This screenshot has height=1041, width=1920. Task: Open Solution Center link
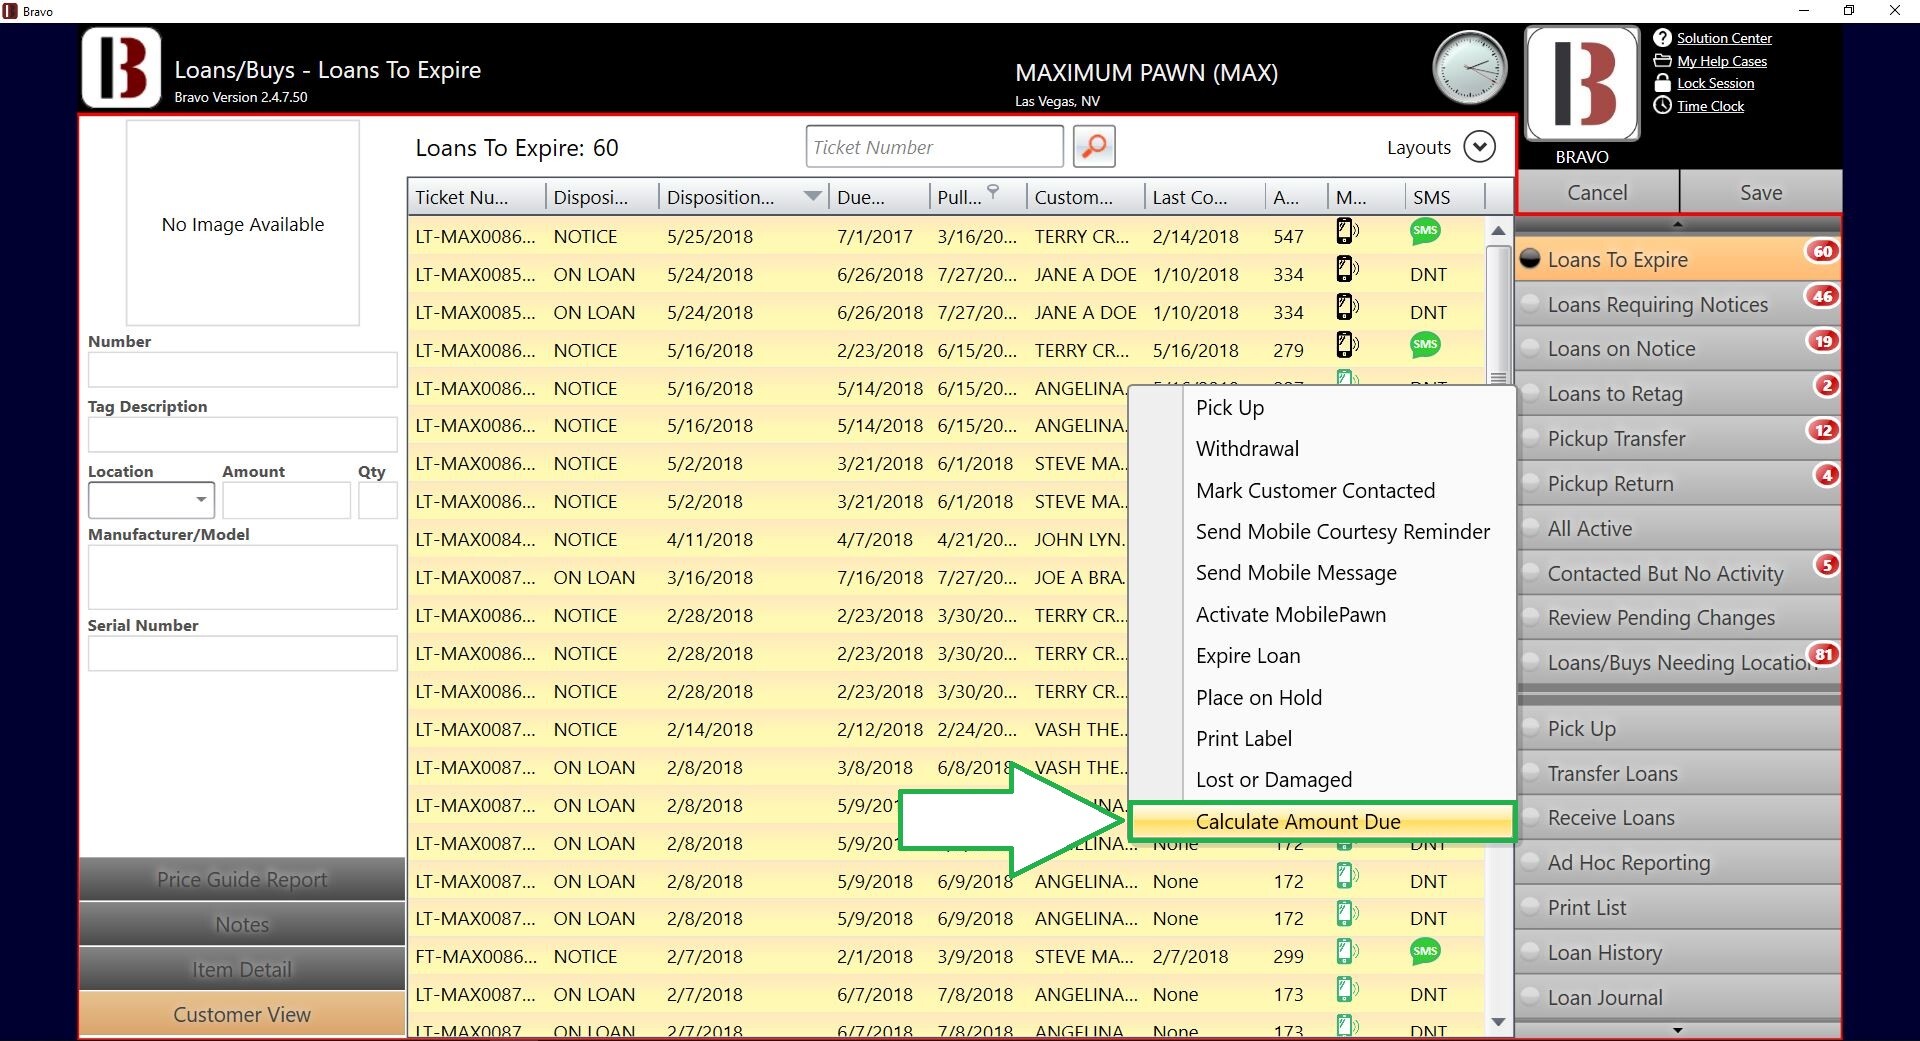1724,38
